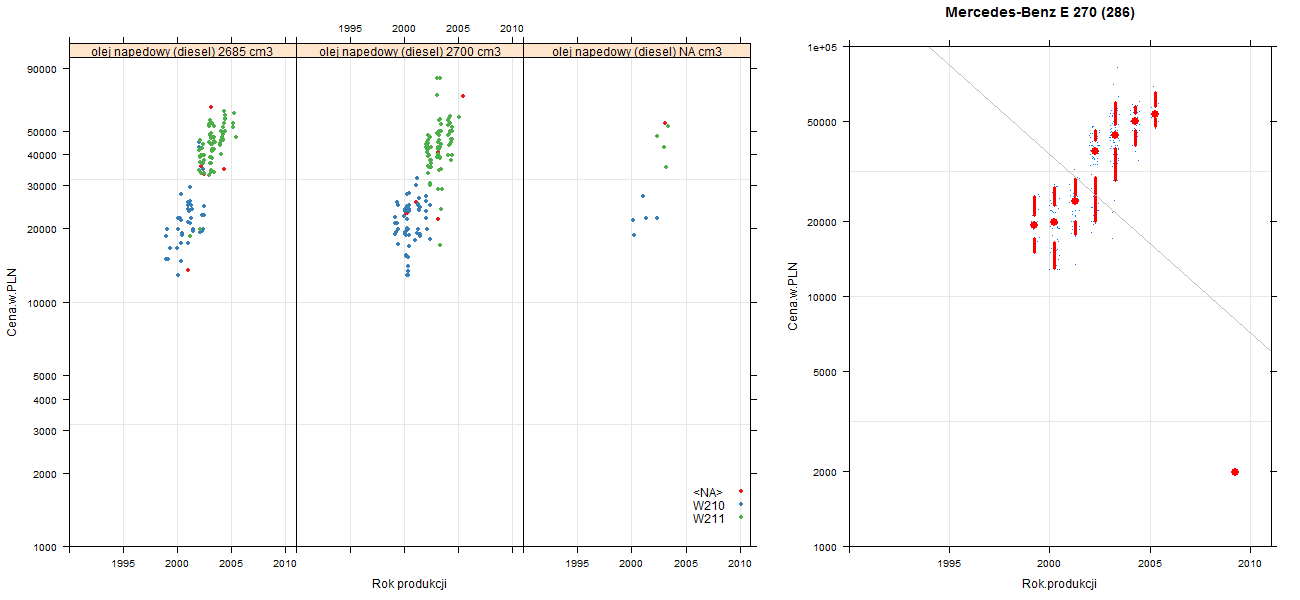The height and width of the screenshot is (600, 1300).
Task: Click the 1995 x-axis label of right chart
Action: pyautogui.click(x=948, y=565)
